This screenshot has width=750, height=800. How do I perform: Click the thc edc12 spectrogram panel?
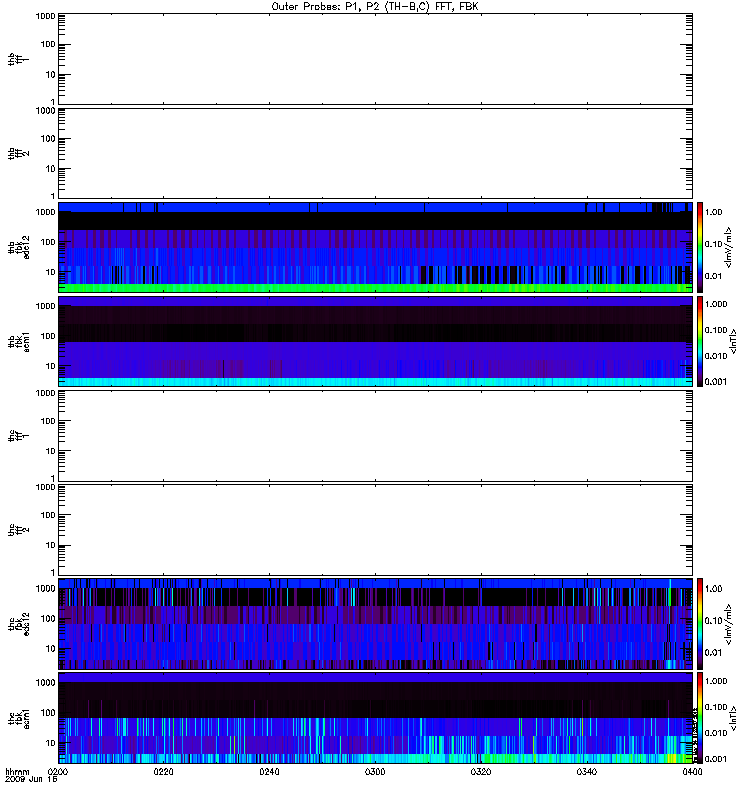coord(375,623)
